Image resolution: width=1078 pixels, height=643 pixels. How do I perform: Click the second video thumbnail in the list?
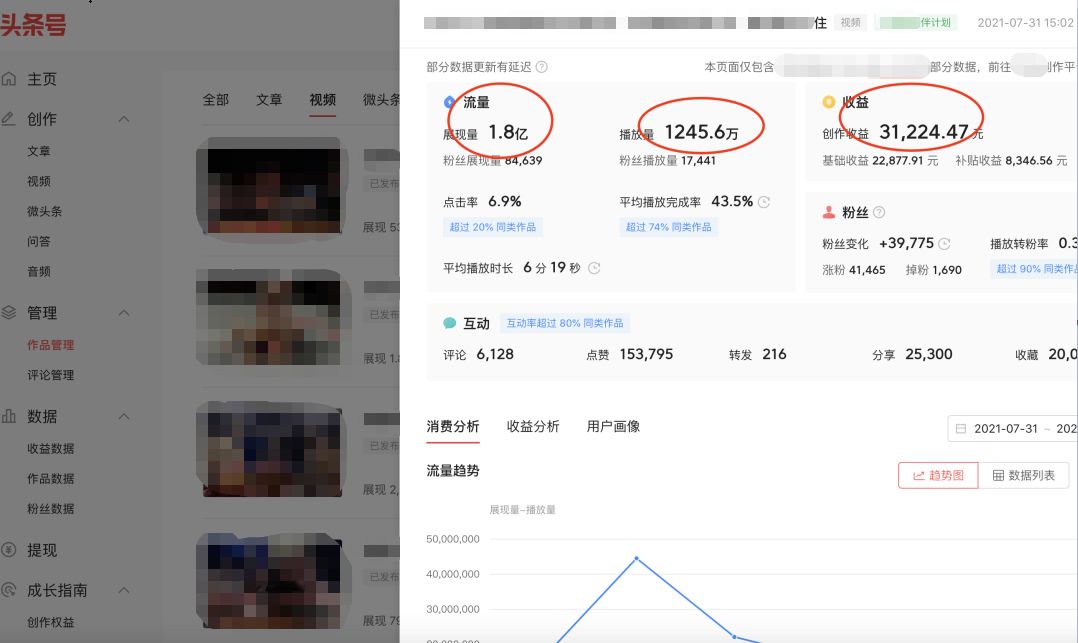click(272, 317)
